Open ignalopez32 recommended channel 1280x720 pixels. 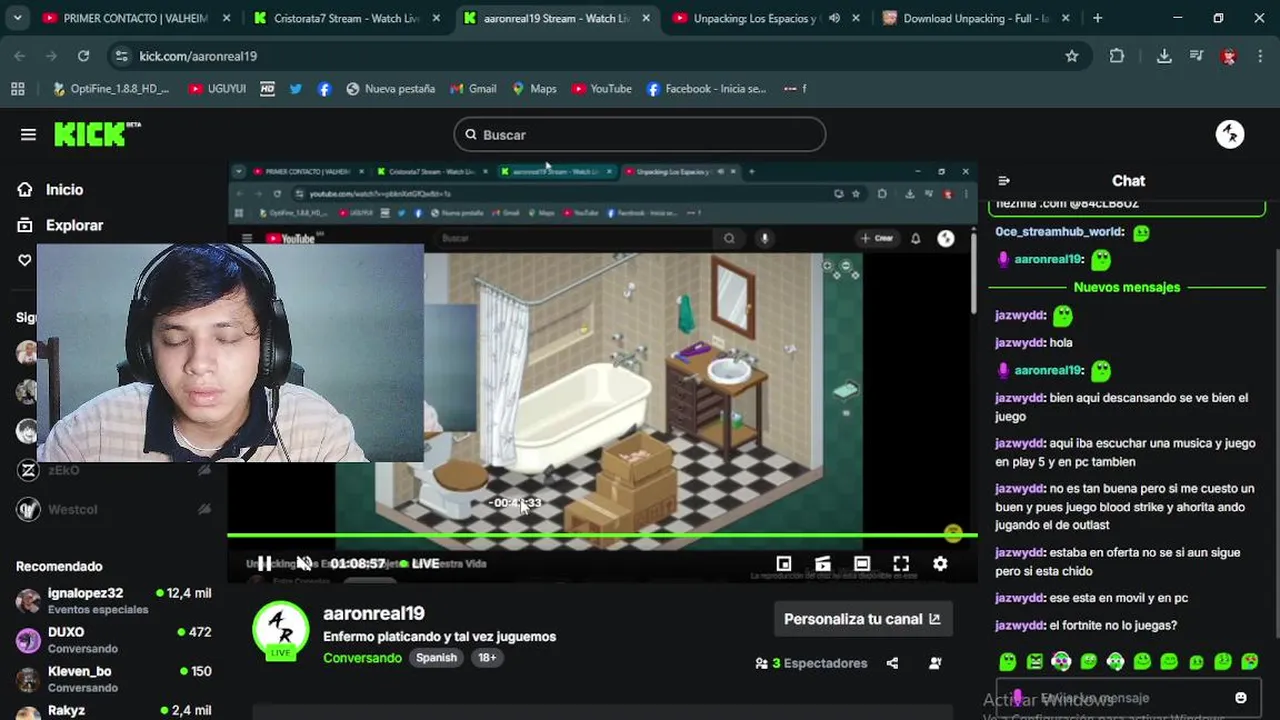[x=114, y=600]
